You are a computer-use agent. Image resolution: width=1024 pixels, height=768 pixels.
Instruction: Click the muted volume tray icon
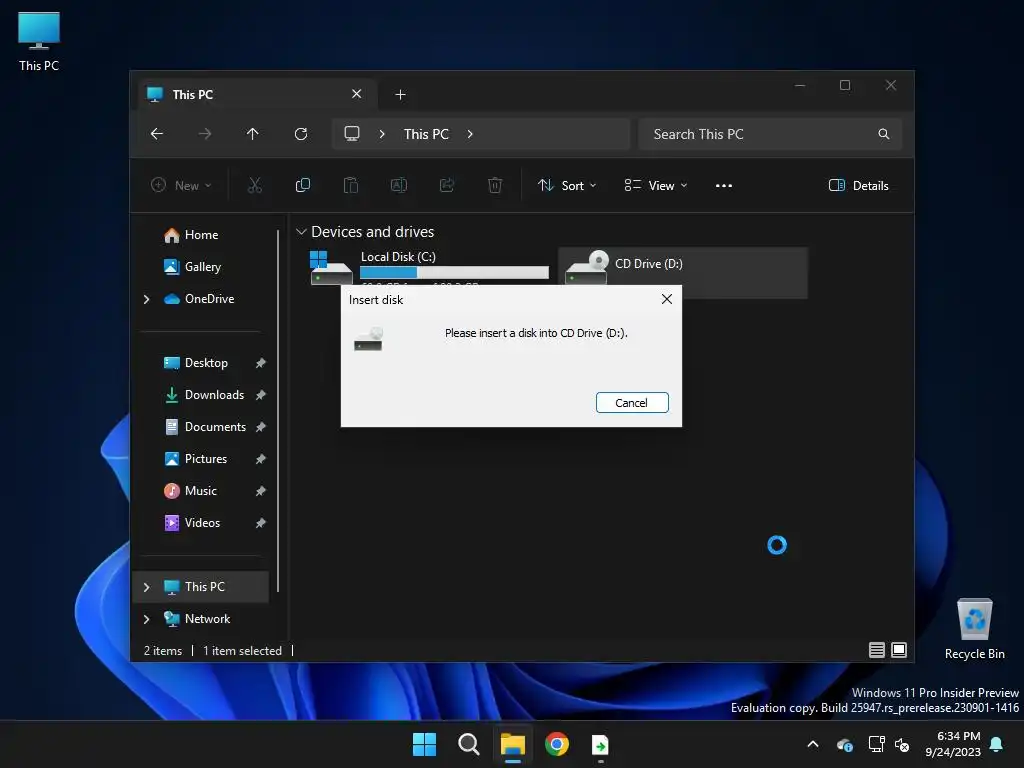(903, 744)
